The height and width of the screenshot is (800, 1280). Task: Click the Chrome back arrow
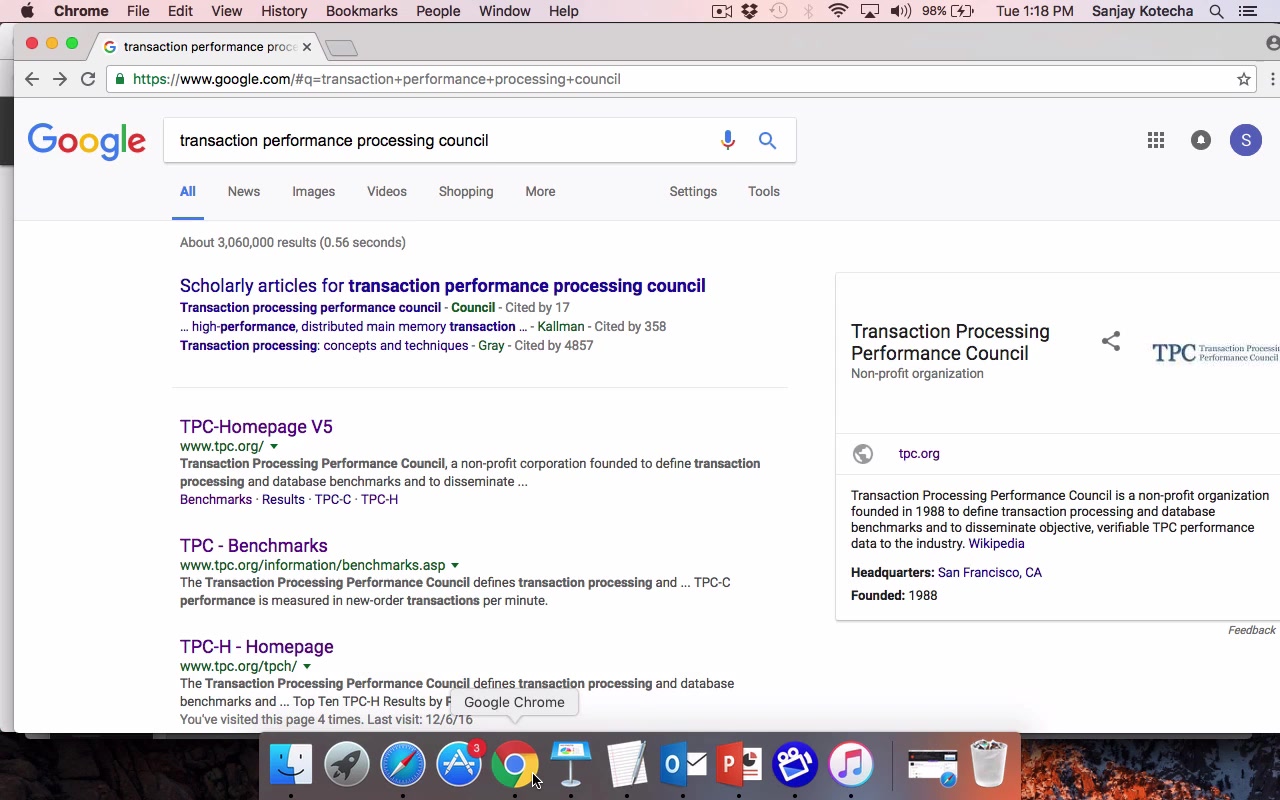point(32,79)
